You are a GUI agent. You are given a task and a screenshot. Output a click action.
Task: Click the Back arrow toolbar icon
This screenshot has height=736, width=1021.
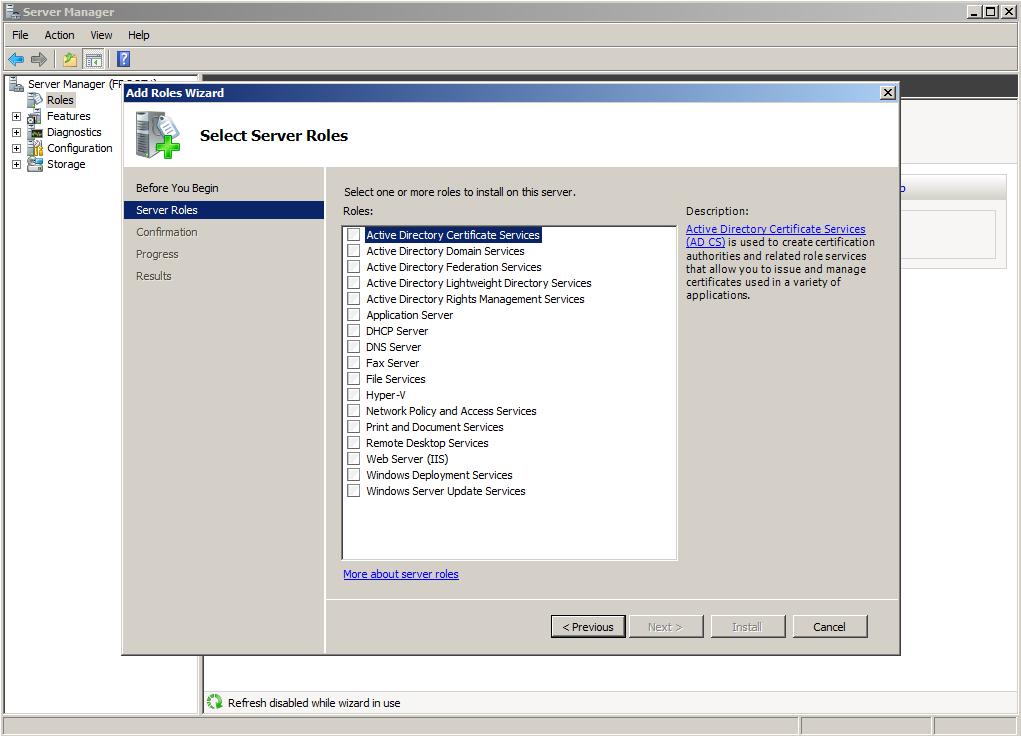pyautogui.click(x=16, y=60)
